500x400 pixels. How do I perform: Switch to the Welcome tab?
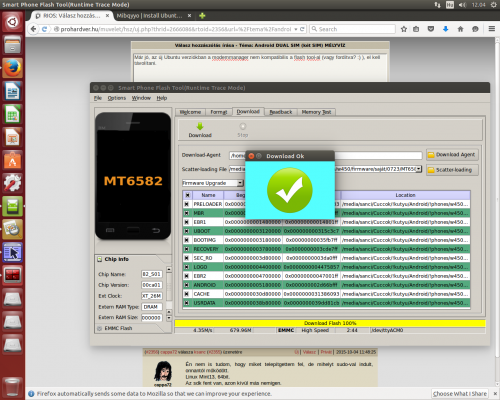click(190, 112)
